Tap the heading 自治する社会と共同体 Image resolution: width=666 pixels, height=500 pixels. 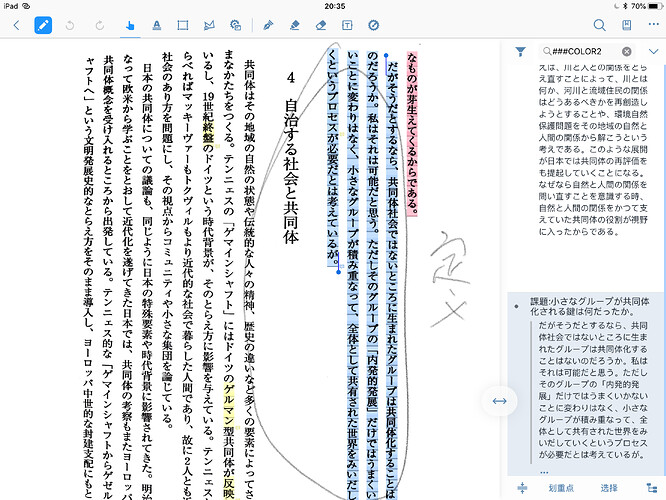click(x=291, y=171)
